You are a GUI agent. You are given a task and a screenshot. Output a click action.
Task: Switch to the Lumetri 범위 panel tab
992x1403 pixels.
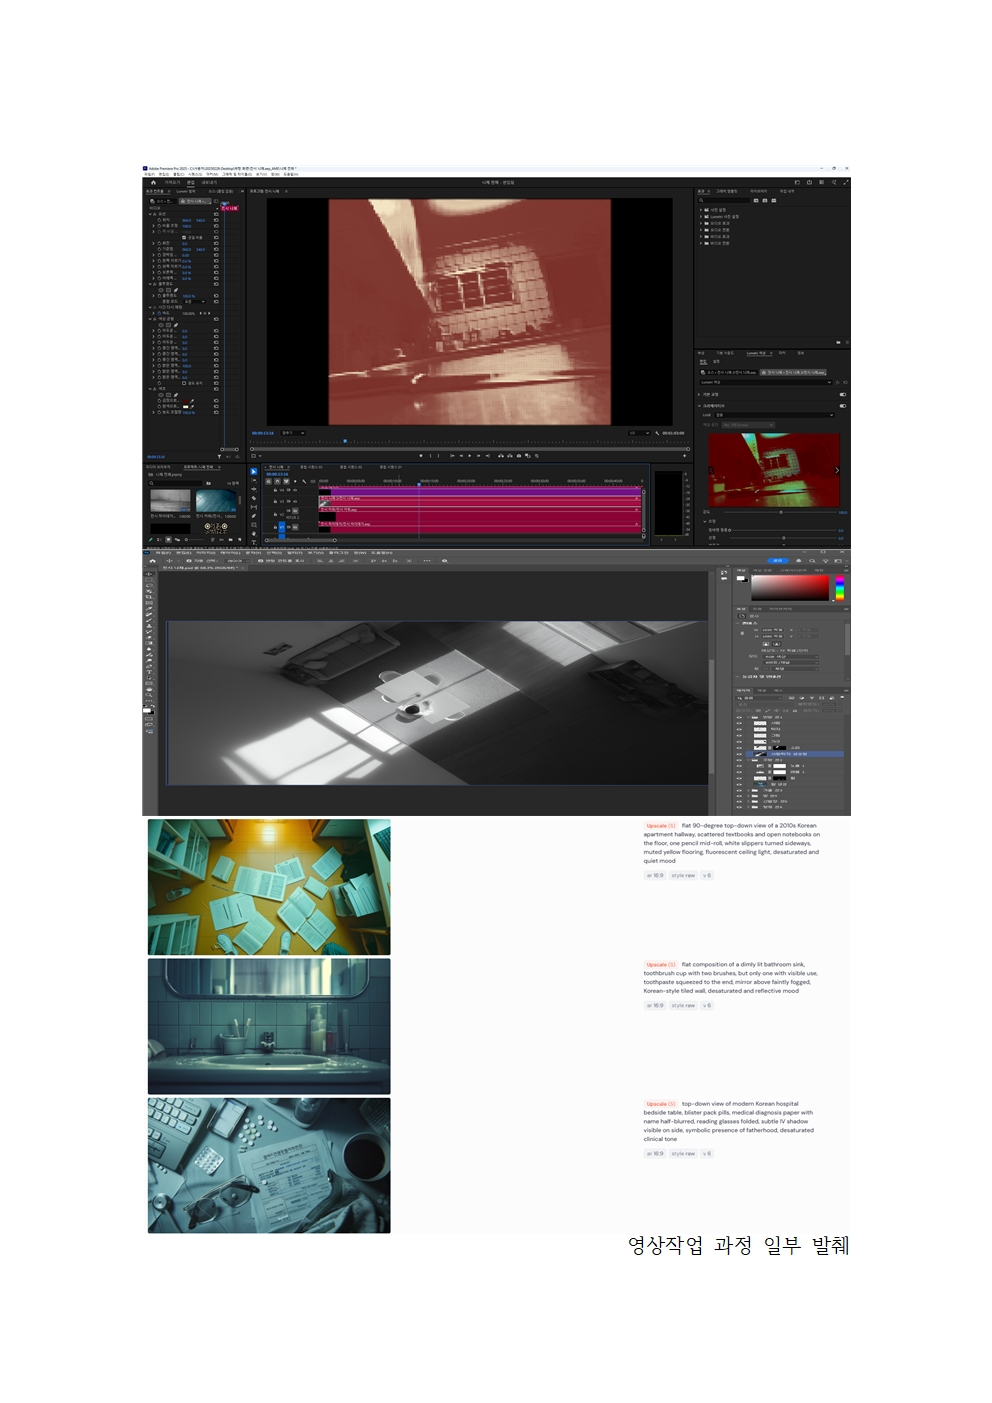[x=186, y=191]
